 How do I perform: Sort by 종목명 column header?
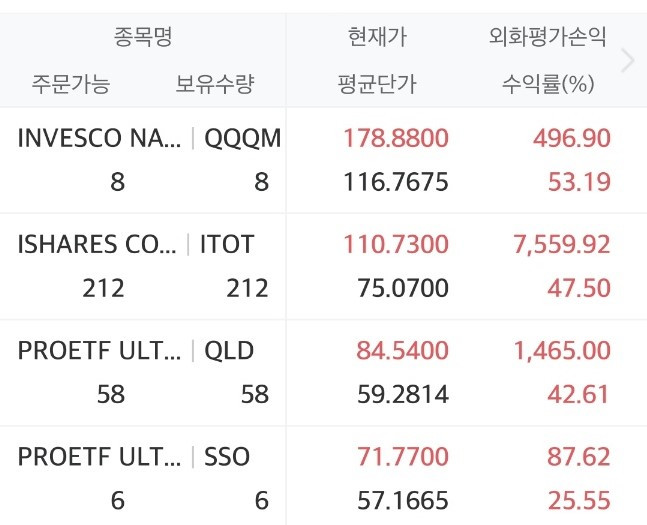point(143,38)
